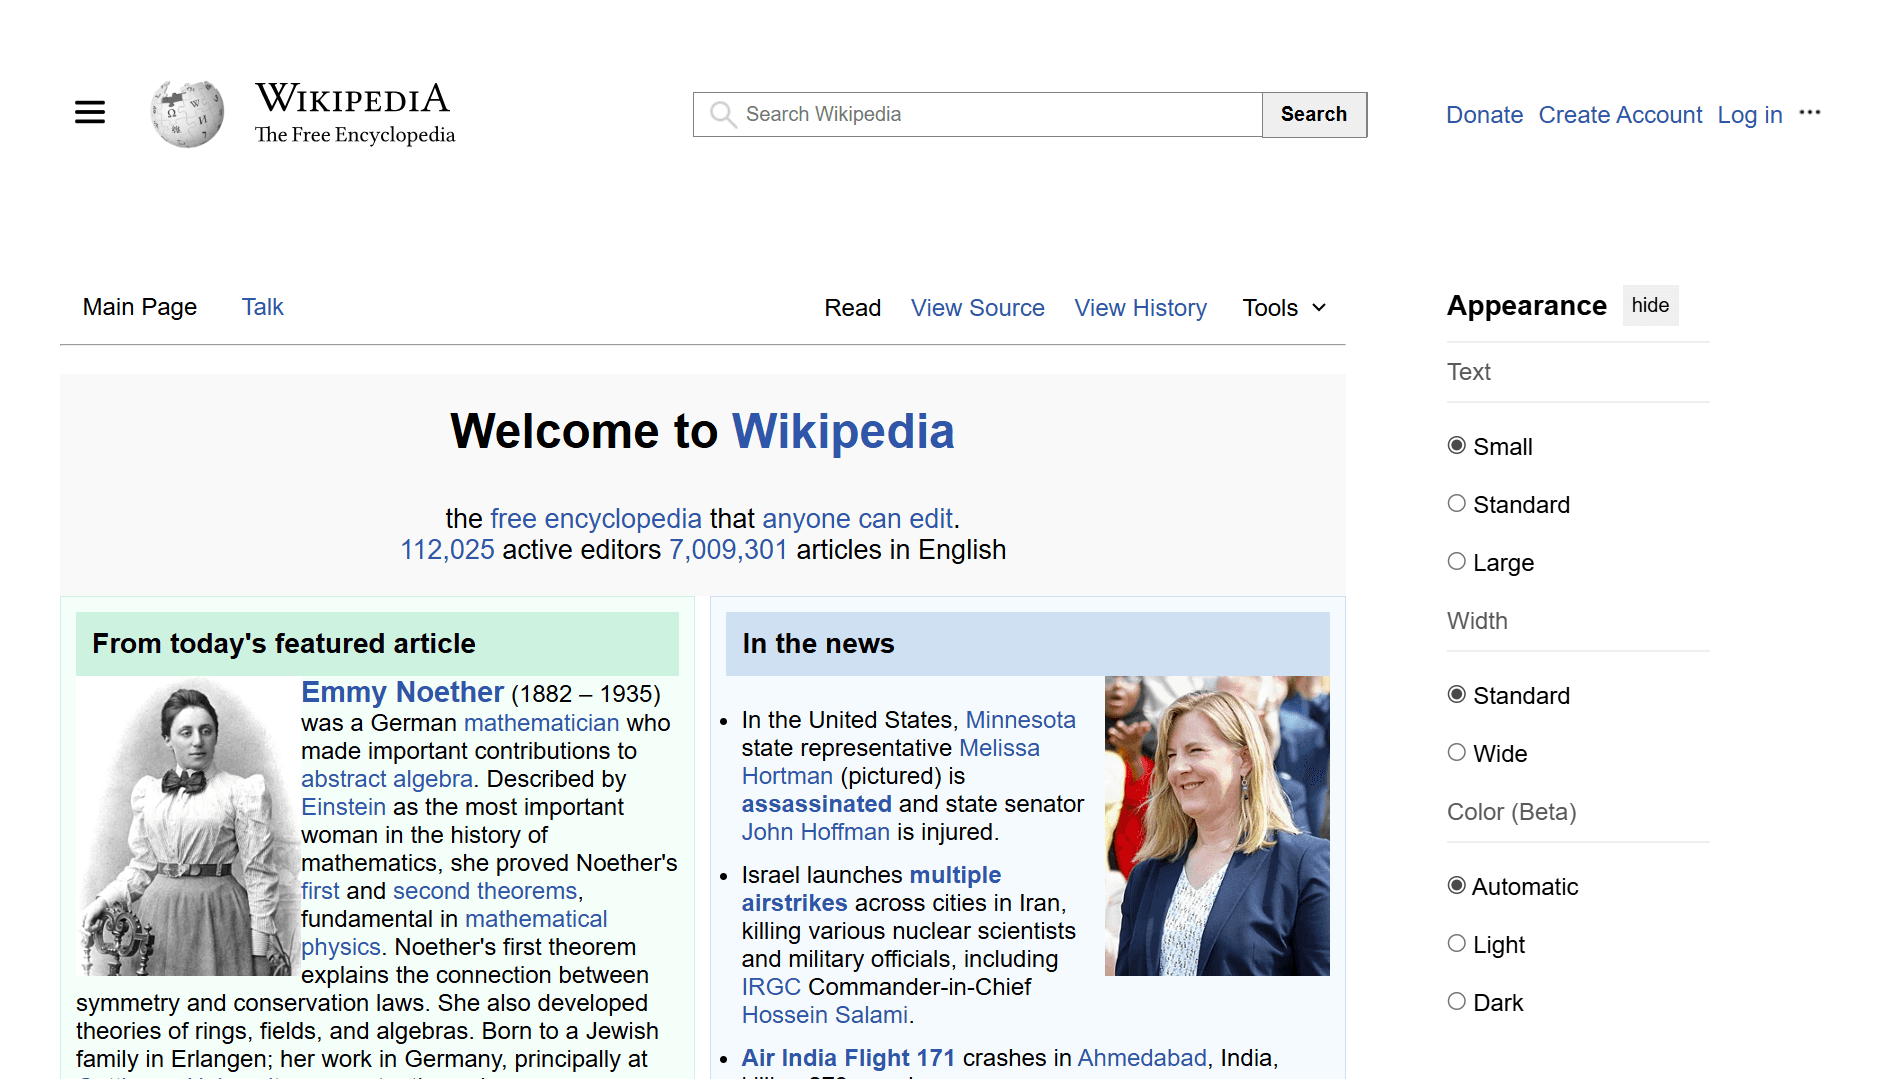Screen dimensions: 1894x1079
Task: Expand the Tools dropdown
Action: (1283, 307)
